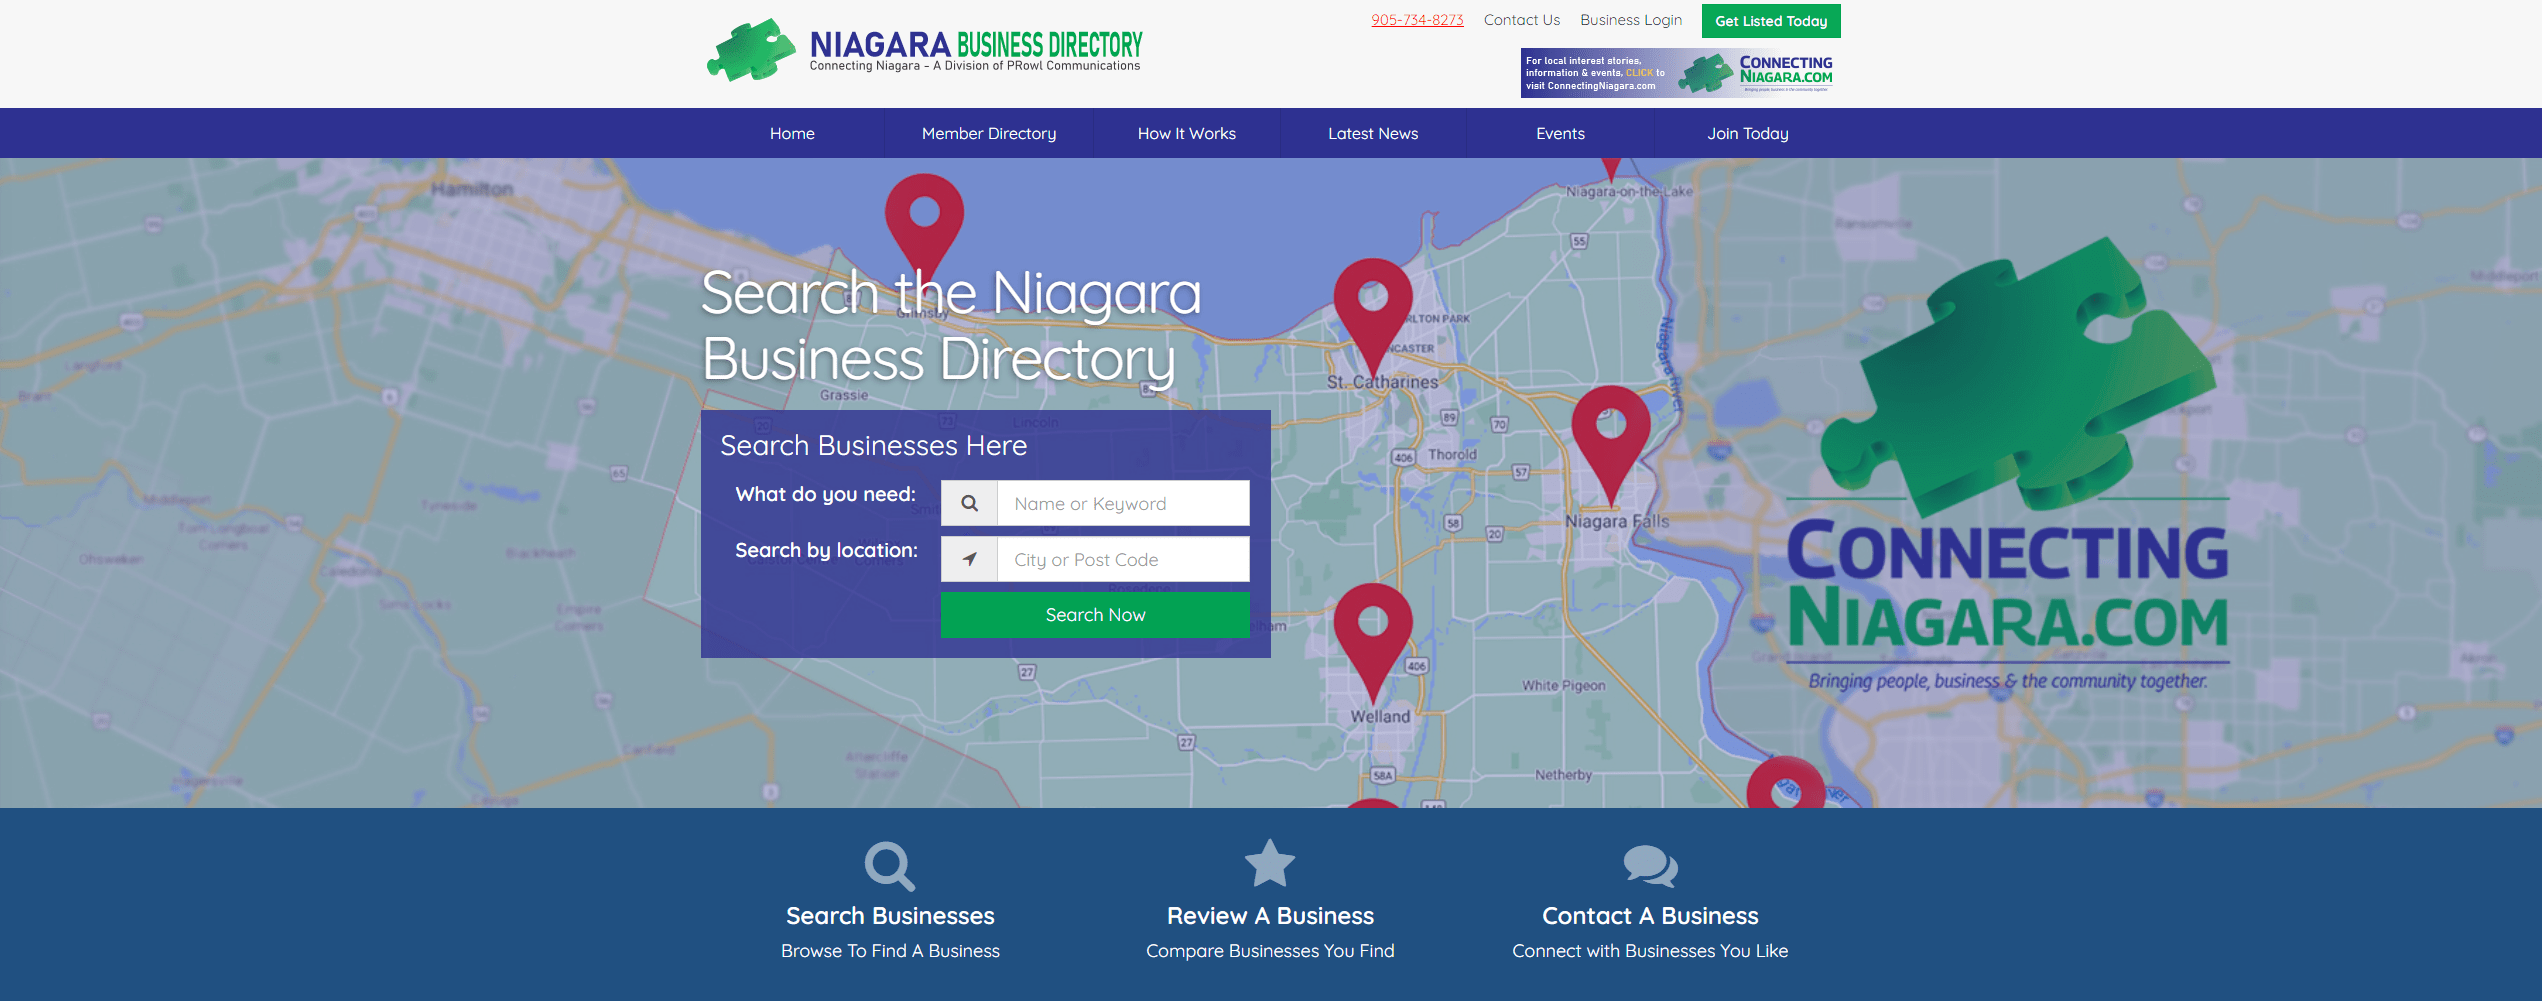Image resolution: width=2542 pixels, height=1001 pixels.
Task: Click the Get Listed Today button
Action: tap(1771, 21)
